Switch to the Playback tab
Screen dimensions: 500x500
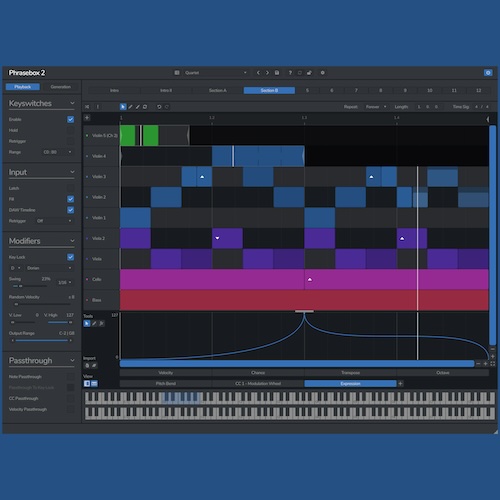(23, 87)
